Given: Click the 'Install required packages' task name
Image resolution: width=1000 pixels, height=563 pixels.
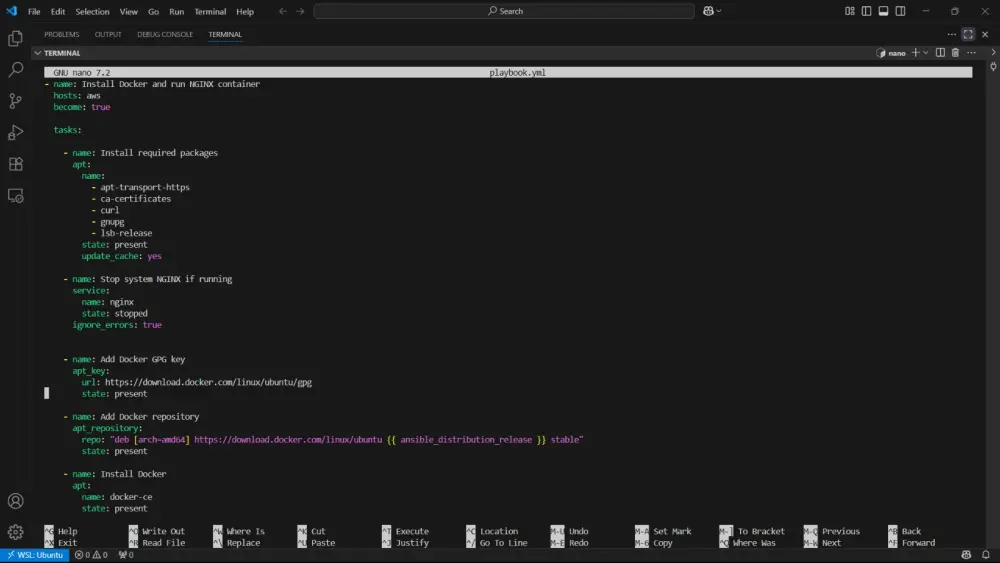Looking at the screenshot, I should tap(159, 153).
